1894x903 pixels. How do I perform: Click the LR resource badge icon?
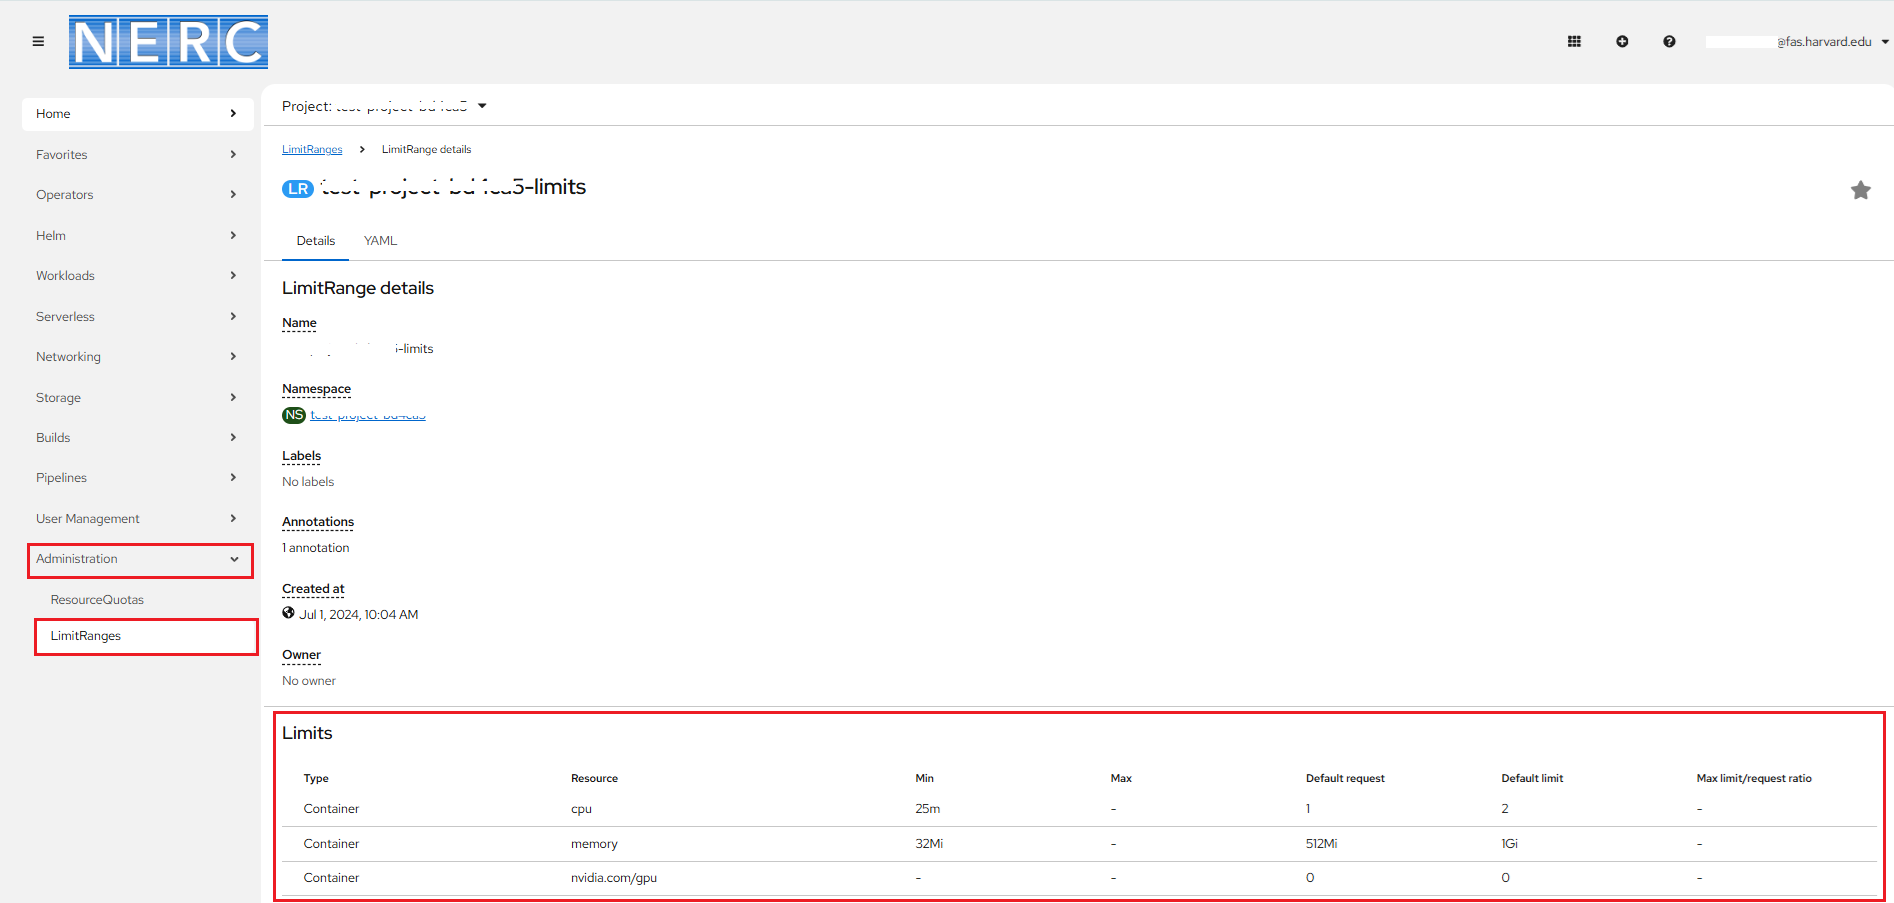(298, 189)
